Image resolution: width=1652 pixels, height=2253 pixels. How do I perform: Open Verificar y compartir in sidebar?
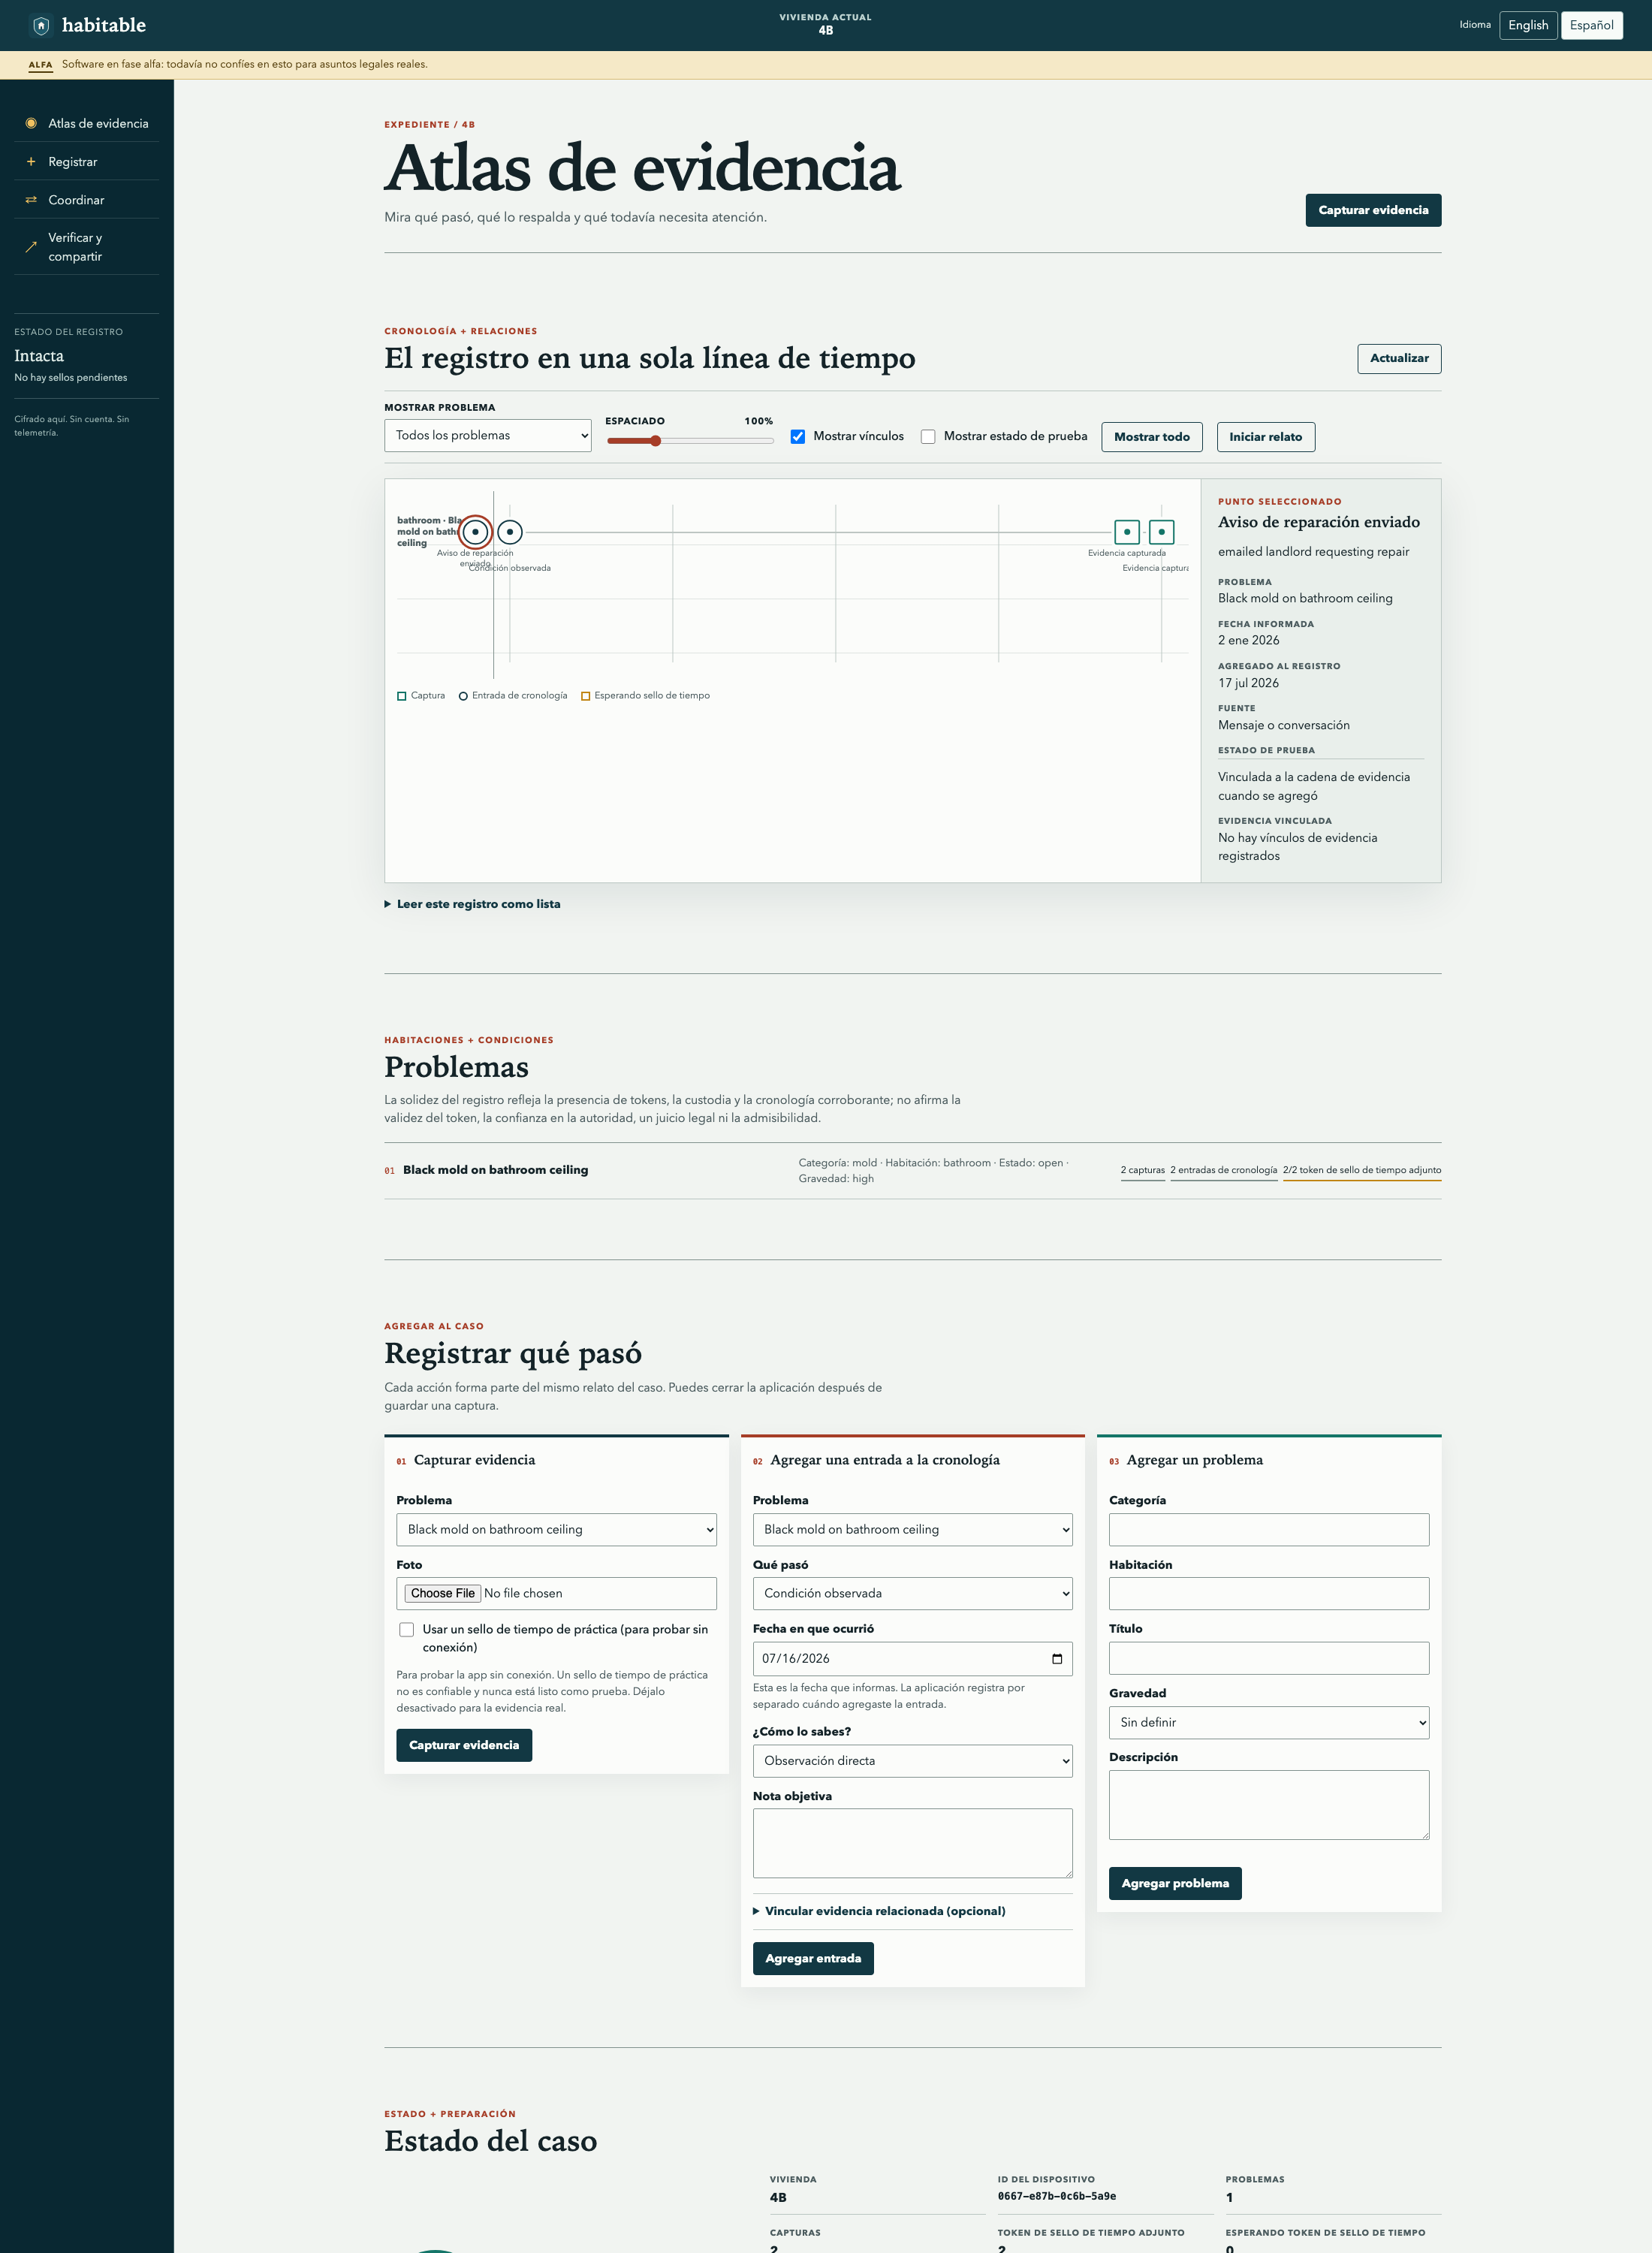(x=87, y=247)
